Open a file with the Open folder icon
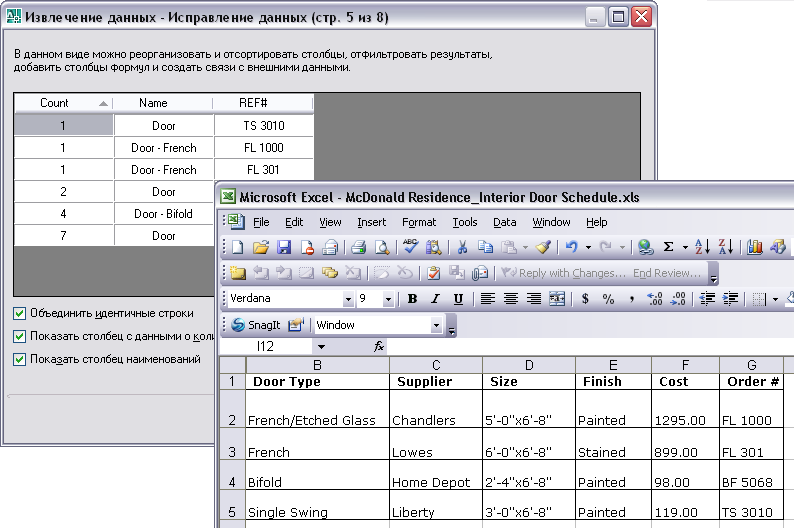The width and height of the screenshot is (794, 528). (261, 247)
